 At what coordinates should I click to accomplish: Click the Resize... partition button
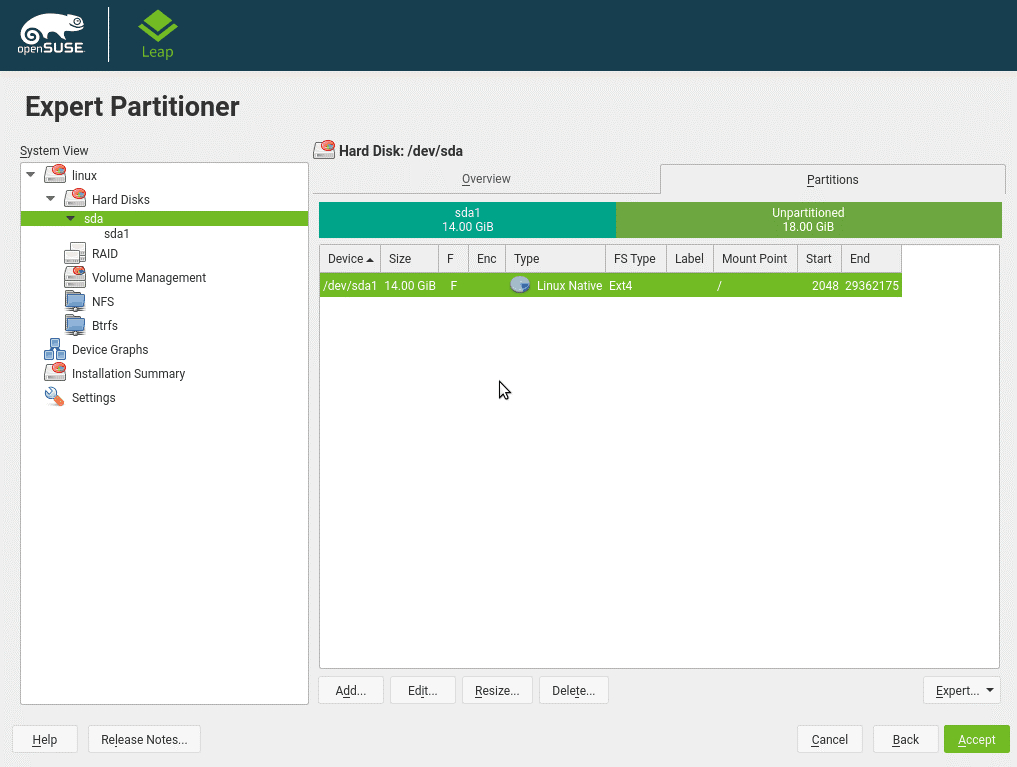pyautogui.click(x=497, y=690)
